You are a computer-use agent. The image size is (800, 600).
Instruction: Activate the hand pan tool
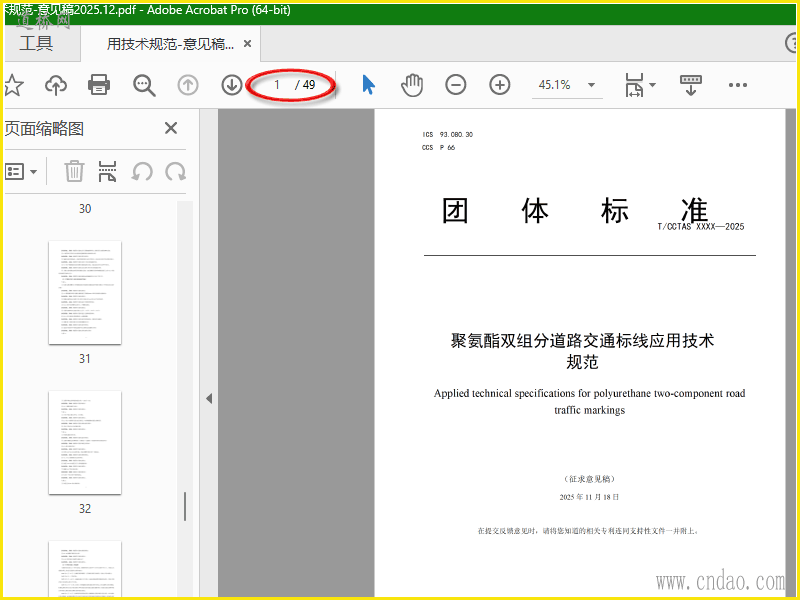[x=412, y=85]
